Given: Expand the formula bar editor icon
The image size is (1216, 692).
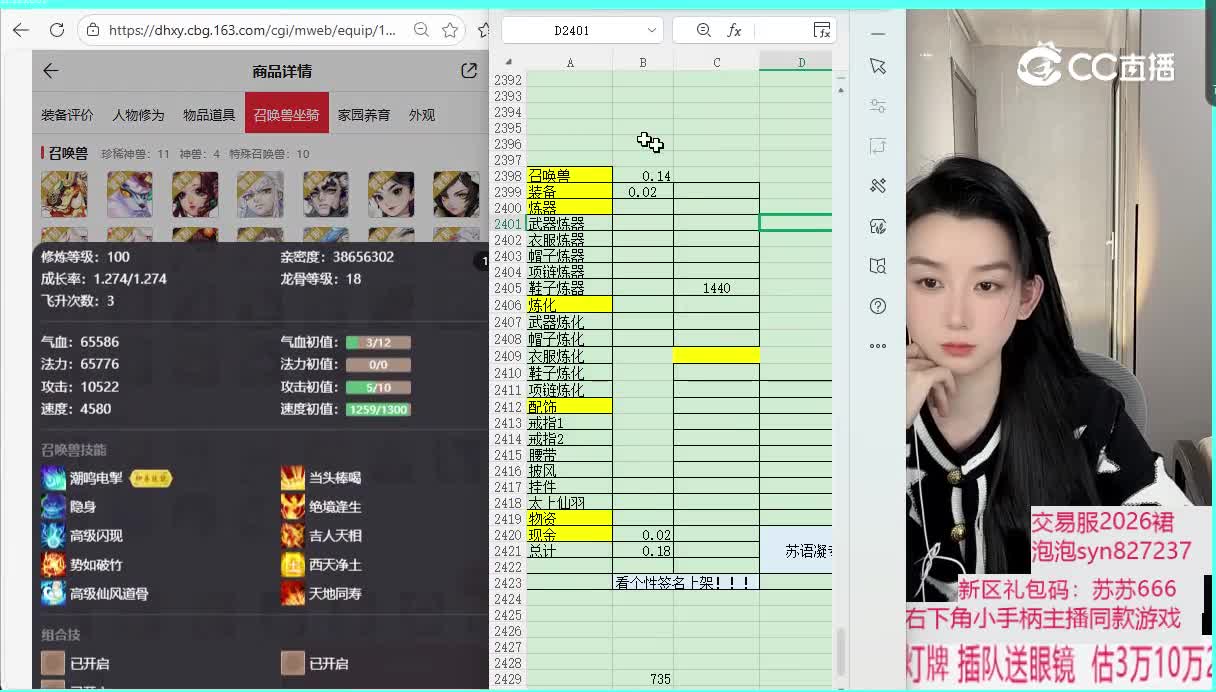Looking at the screenshot, I should coord(822,31).
